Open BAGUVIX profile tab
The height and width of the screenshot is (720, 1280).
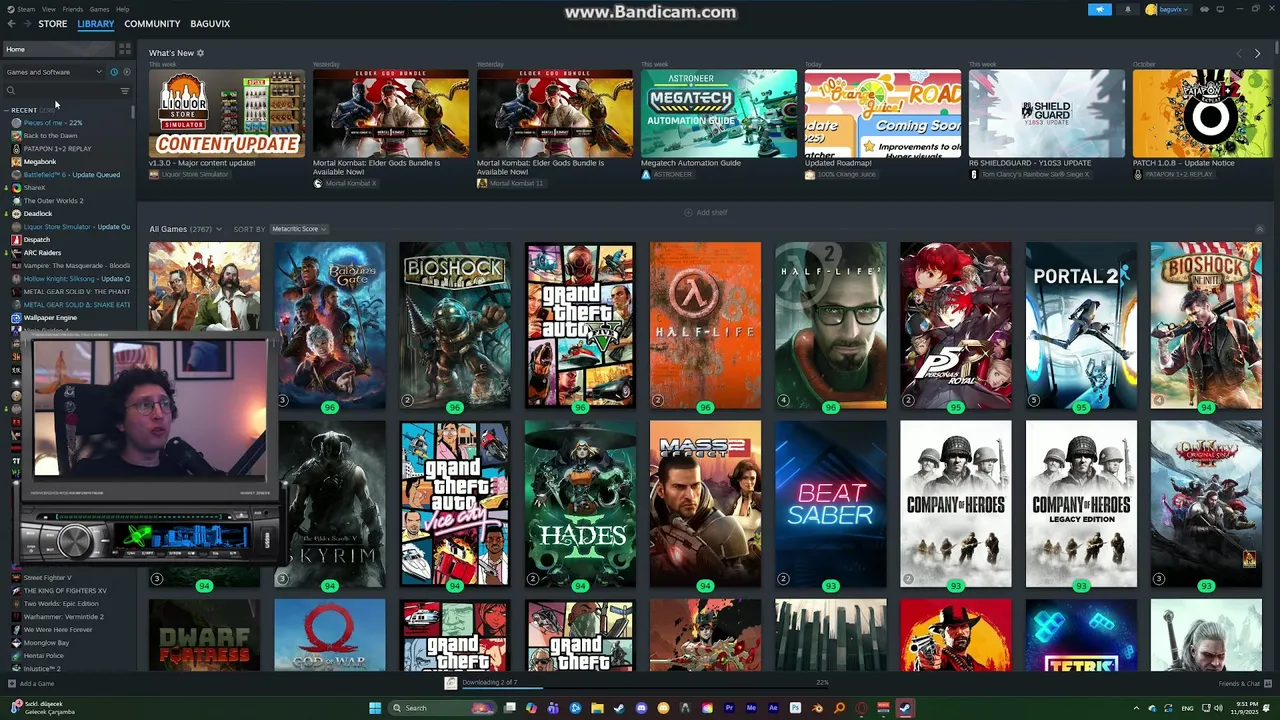[x=210, y=23]
